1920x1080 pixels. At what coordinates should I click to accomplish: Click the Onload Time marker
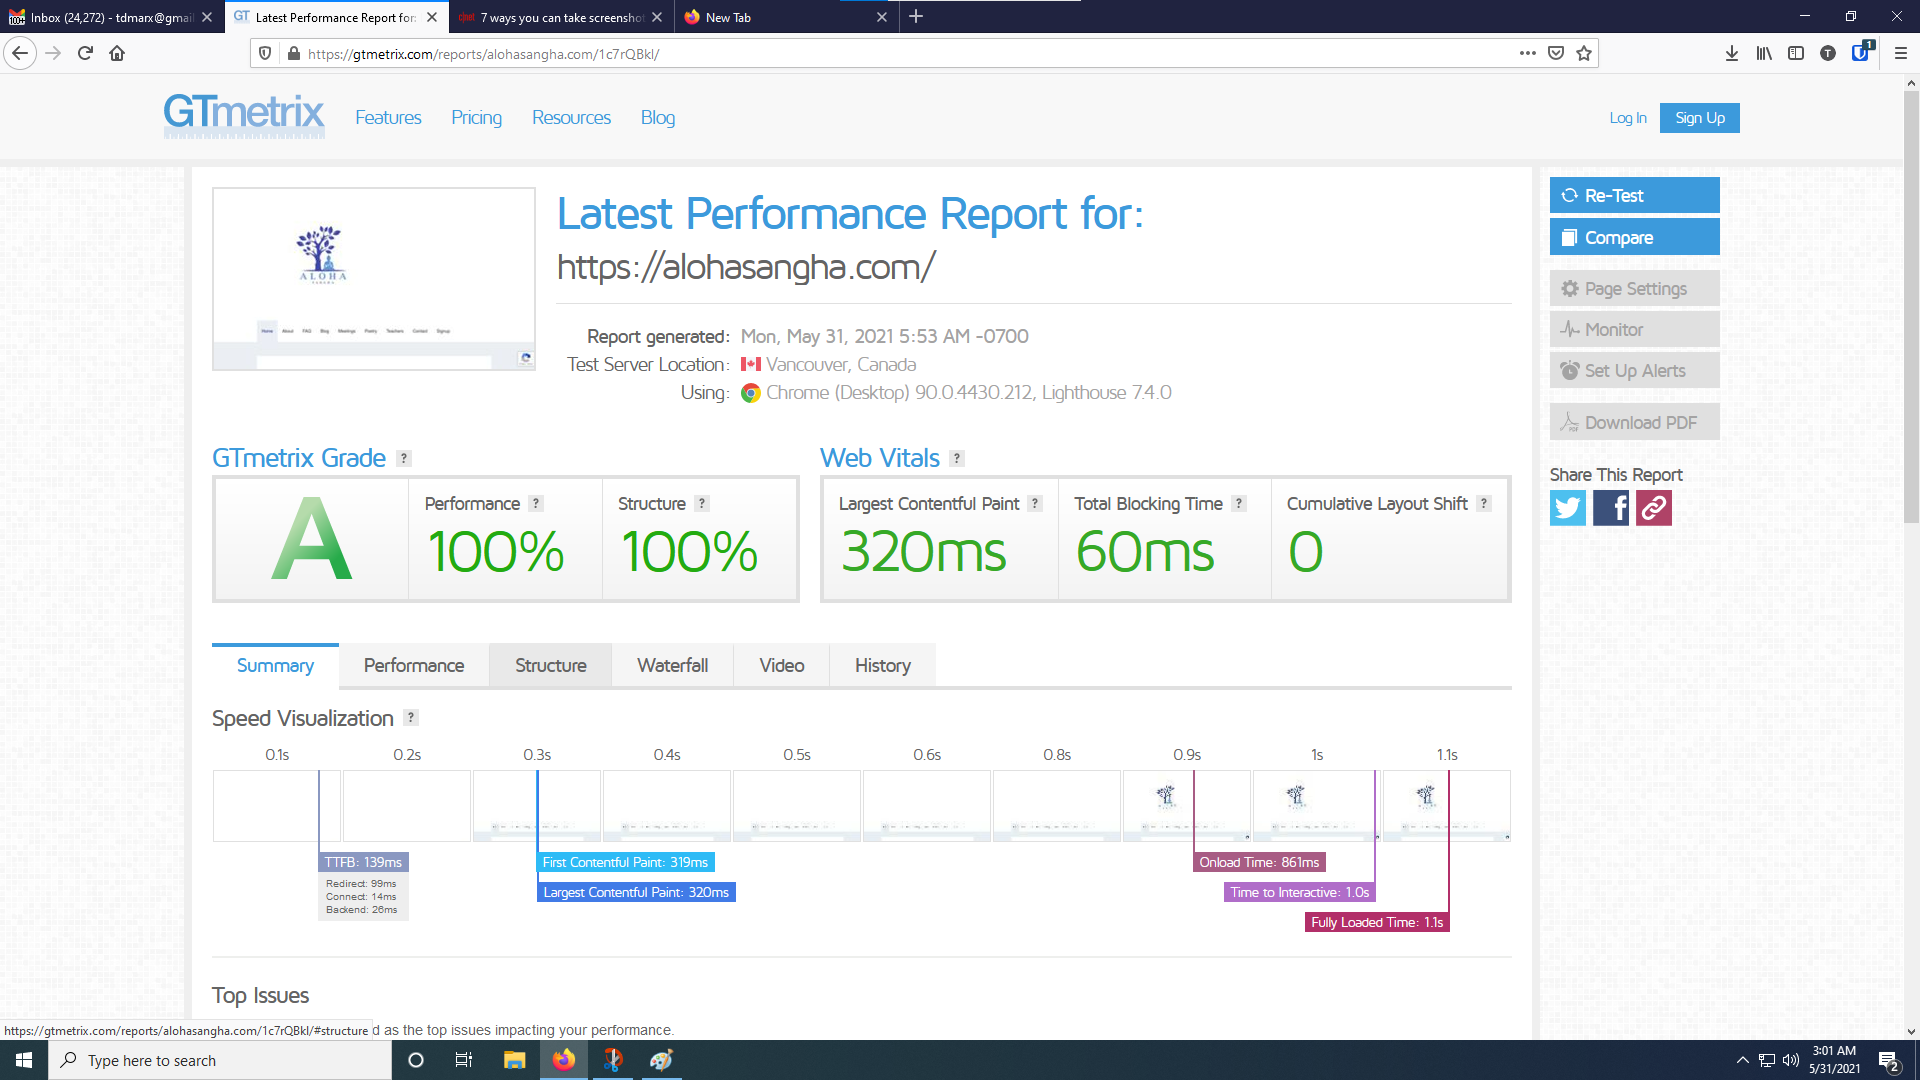[x=1259, y=862]
